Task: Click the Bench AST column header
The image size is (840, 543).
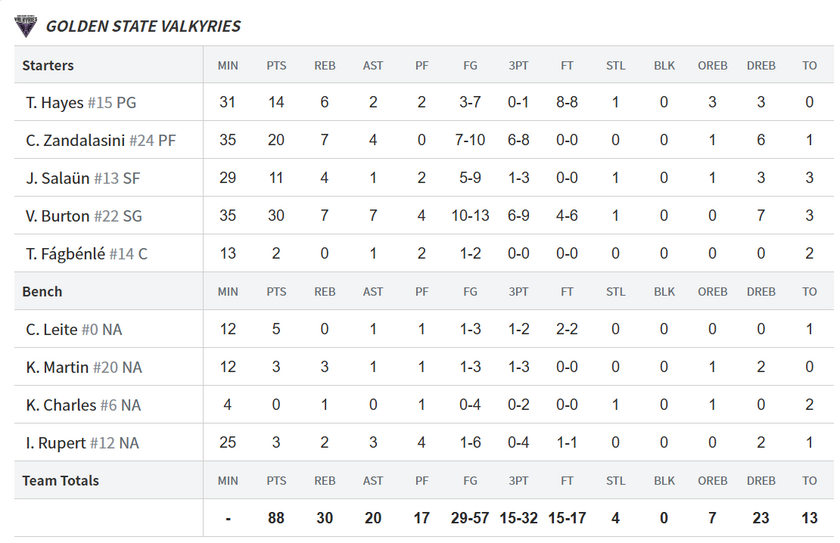Action: 373,292
